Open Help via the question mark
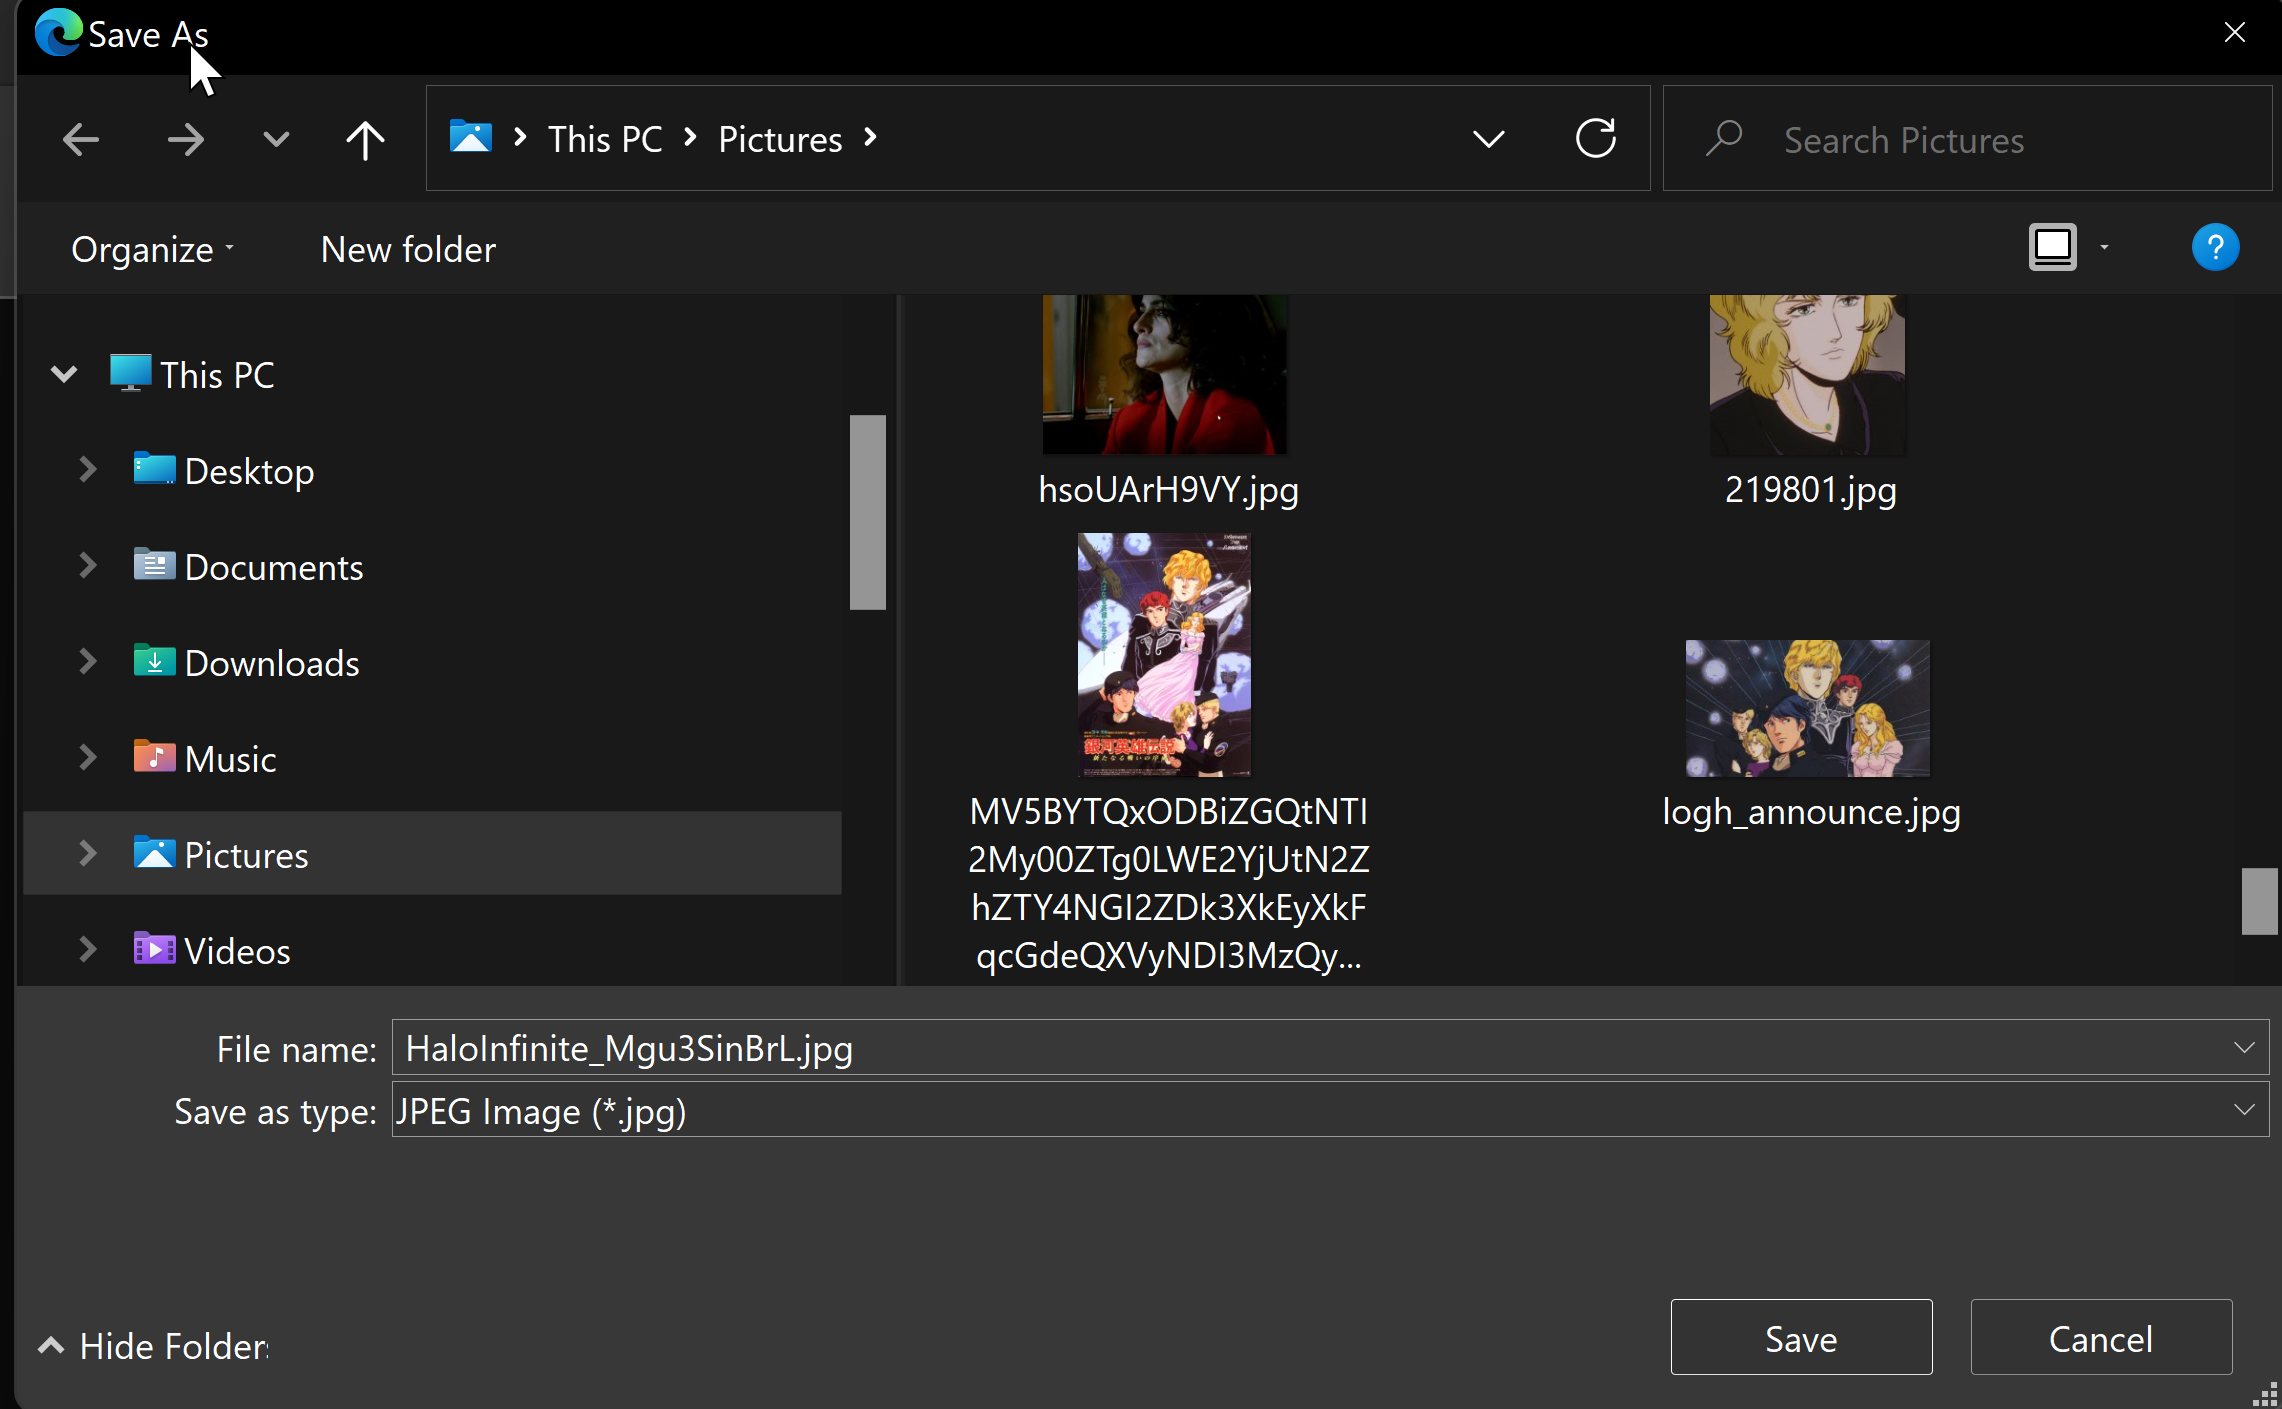The image size is (2282, 1409). pos(2214,247)
